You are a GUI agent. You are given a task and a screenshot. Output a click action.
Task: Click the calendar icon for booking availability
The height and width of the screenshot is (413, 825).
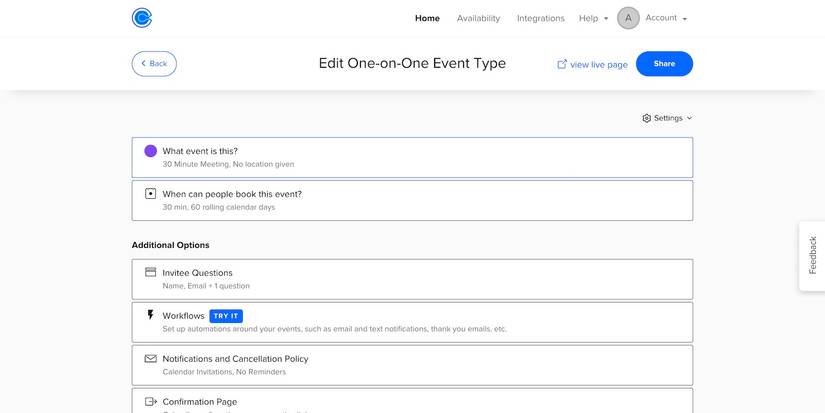click(x=150, y=194)
